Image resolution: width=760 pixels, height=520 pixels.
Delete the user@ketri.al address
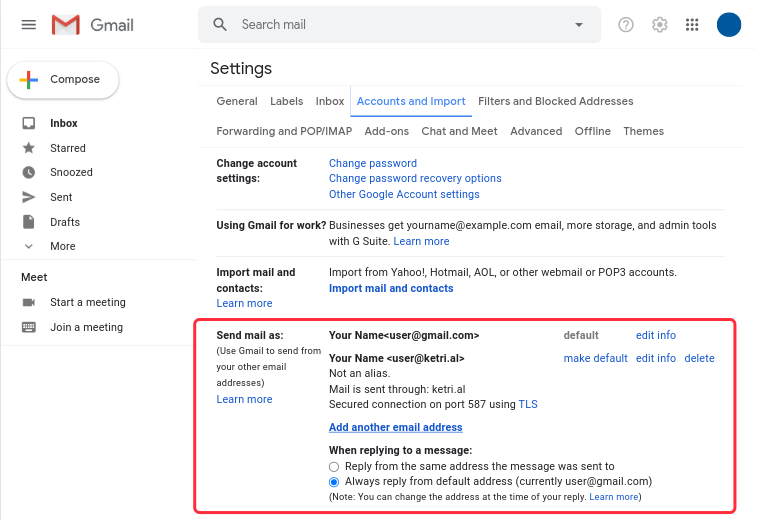tap(699, 358)
